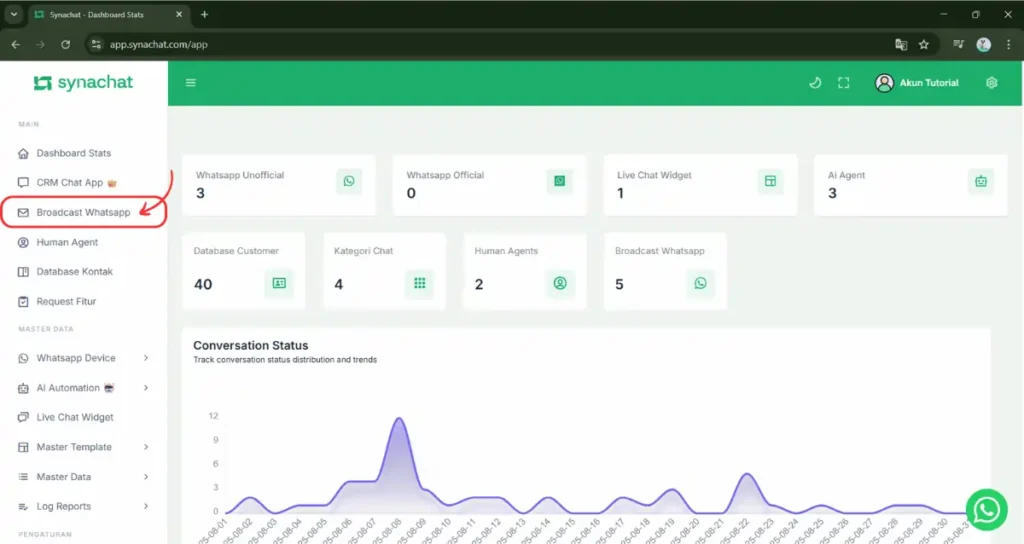Open the translate page icon
Viewport: 1024px width, 544px height.
(901, 44)
